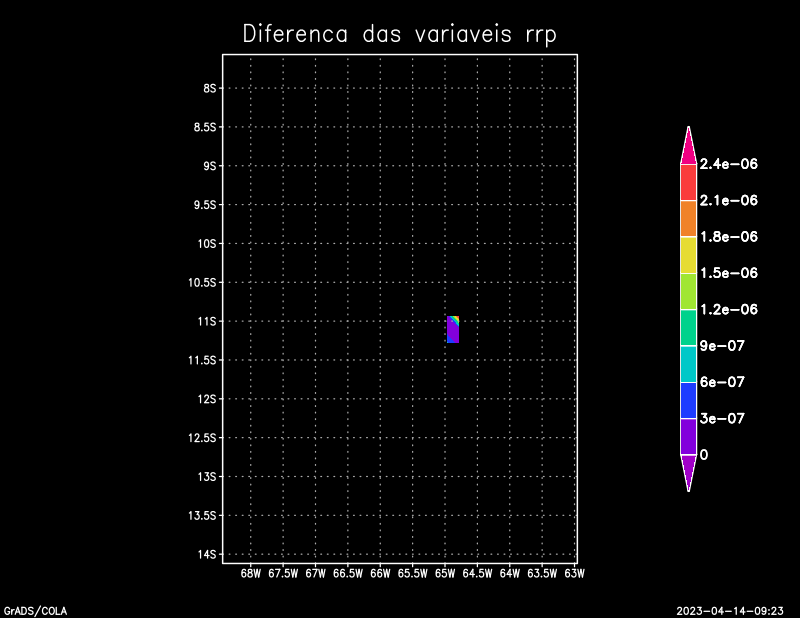Click the 0 colorbar value label
Image resolution: width=800 pixels, height=618 pixels.
point(704,455)
